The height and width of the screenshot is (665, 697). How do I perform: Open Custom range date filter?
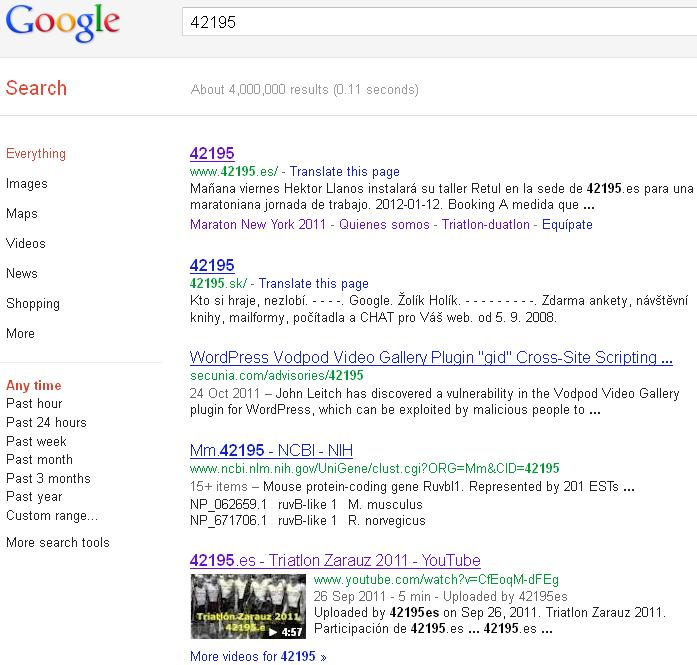[52, 516]
